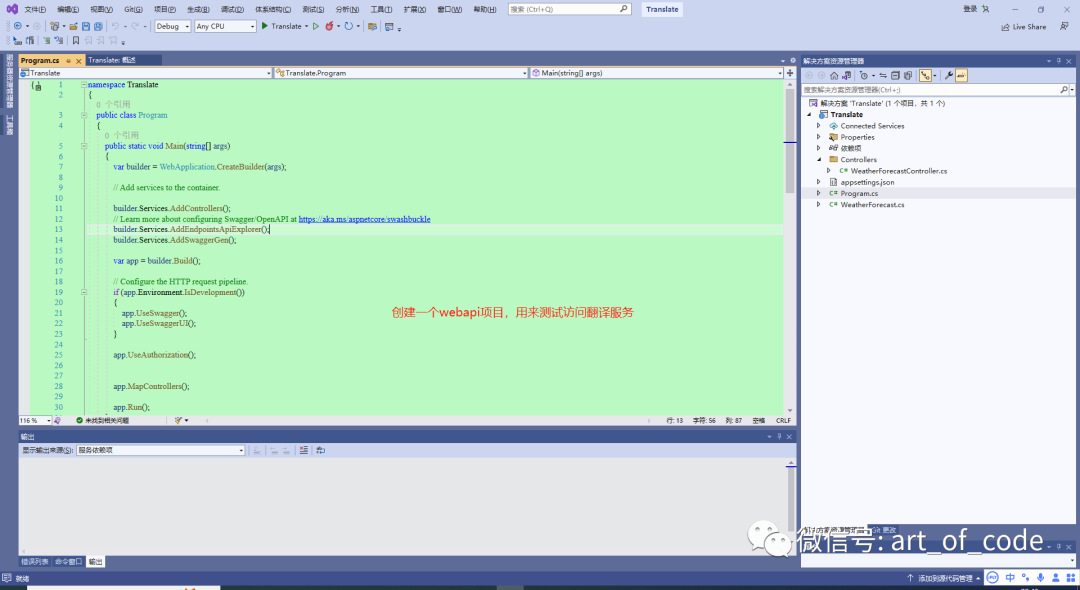The height and width of the screenshot is (590, 1080).
Task: Click the split editor plus icon
Action: [x=790, y=73]
